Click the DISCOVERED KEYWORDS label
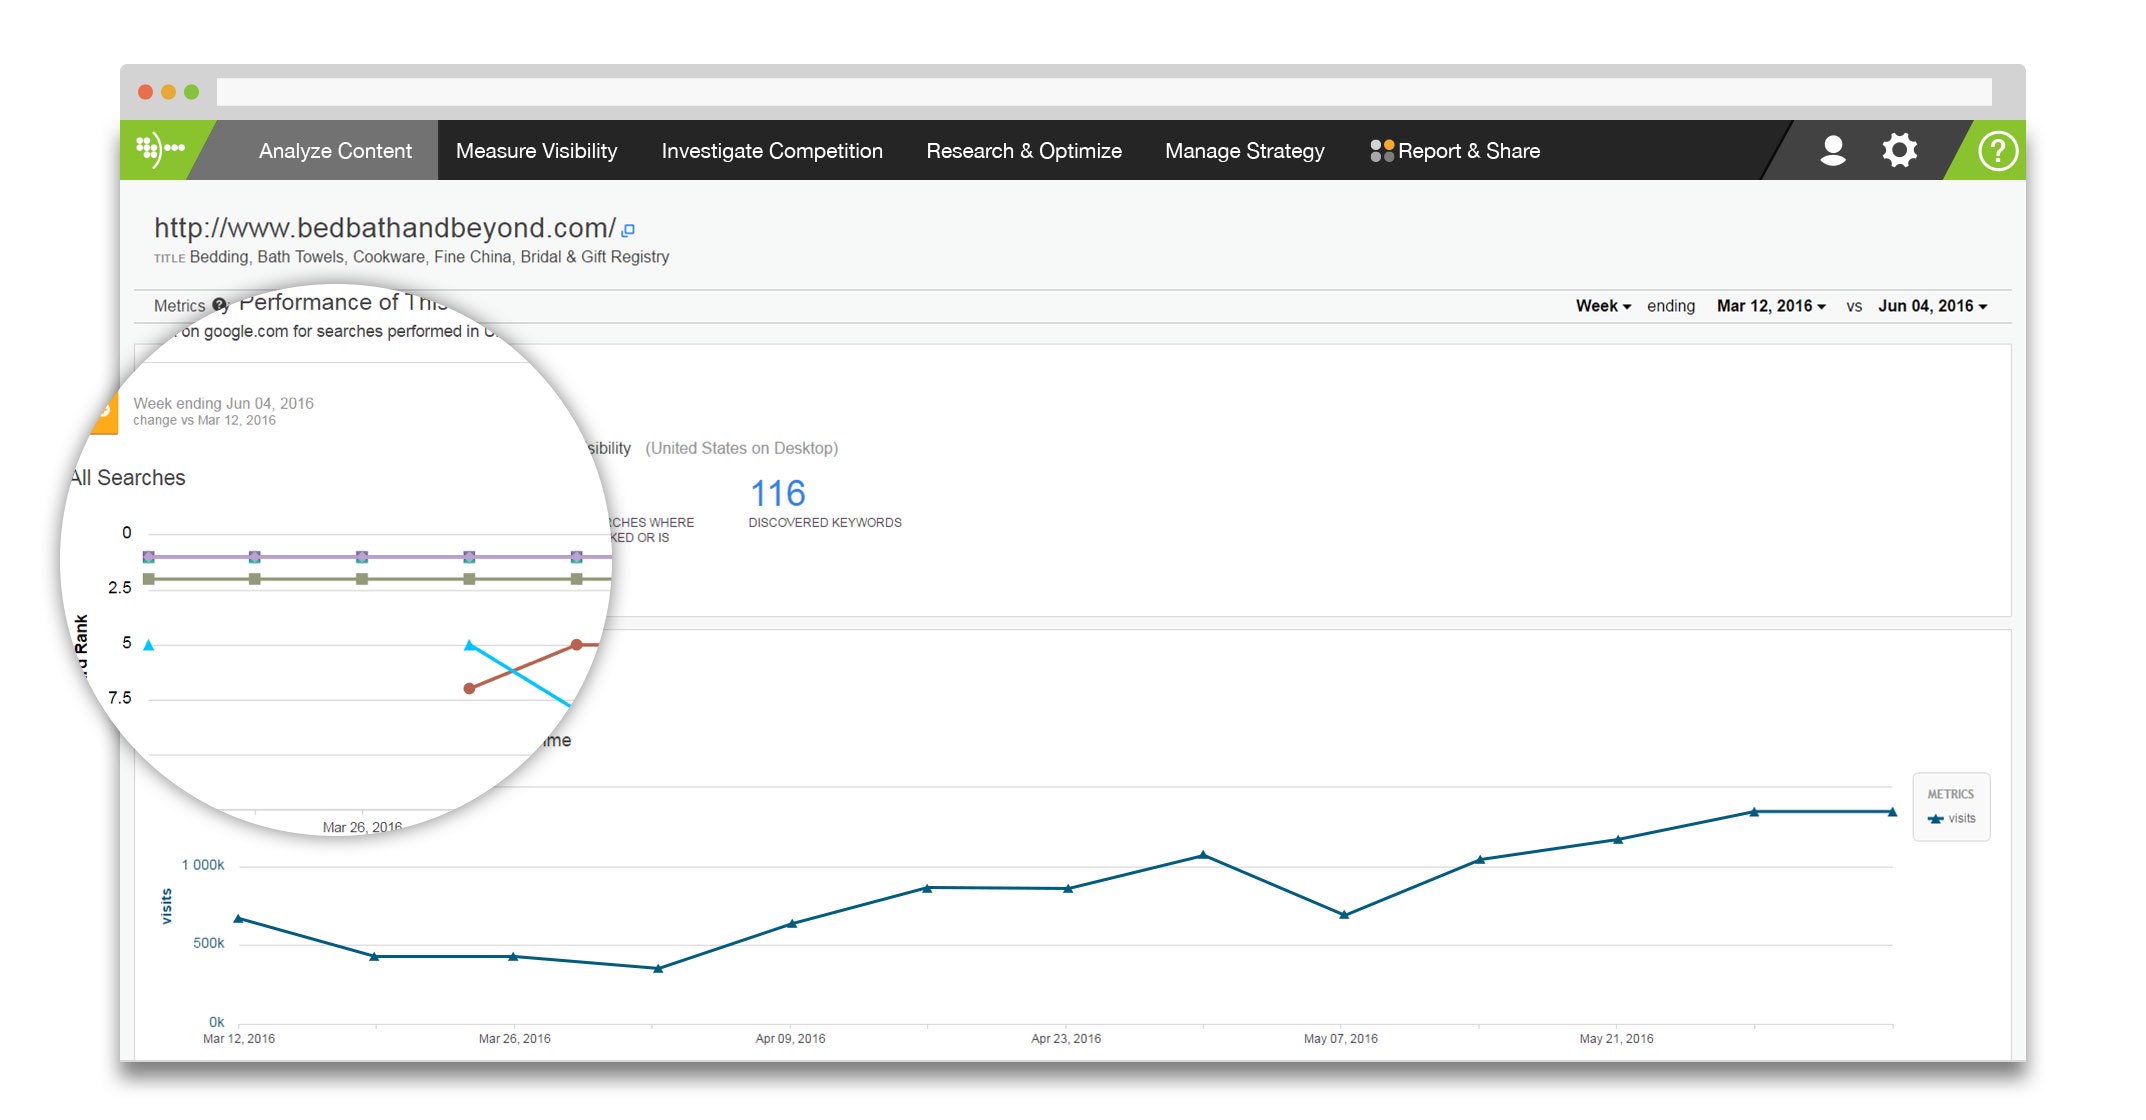This screenshot has width=2146, height=1120. pyautogui.click(x=825, y=523)
